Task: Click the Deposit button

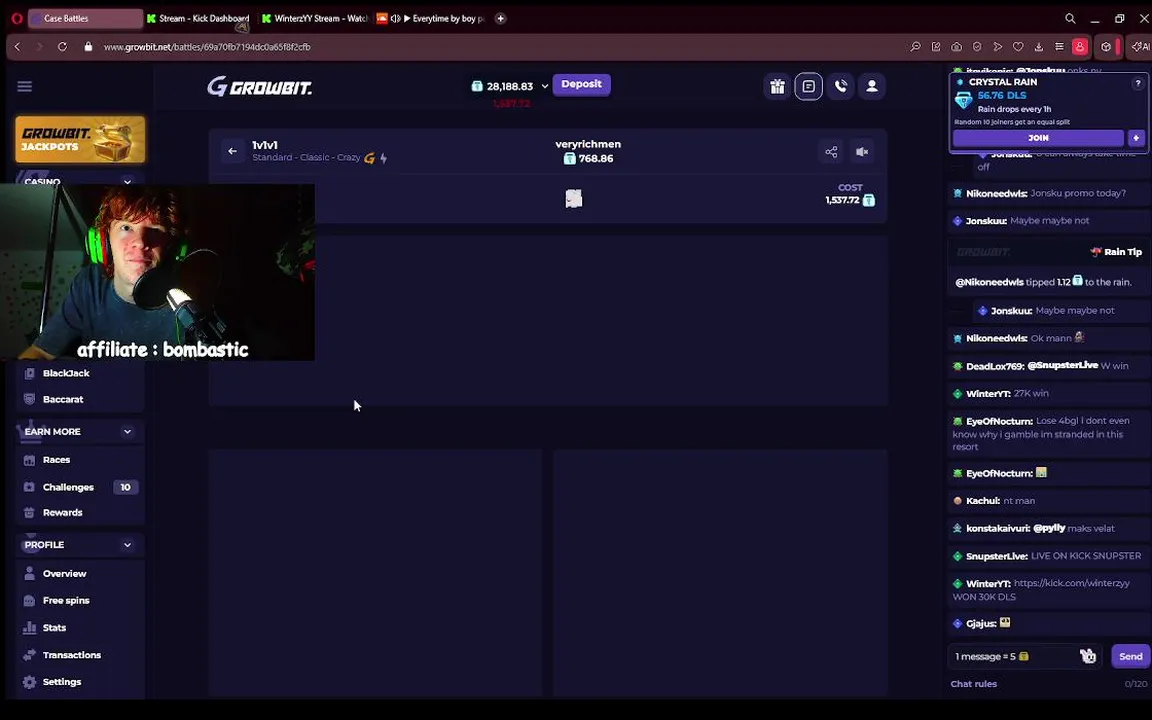Action: click(581, 84)
